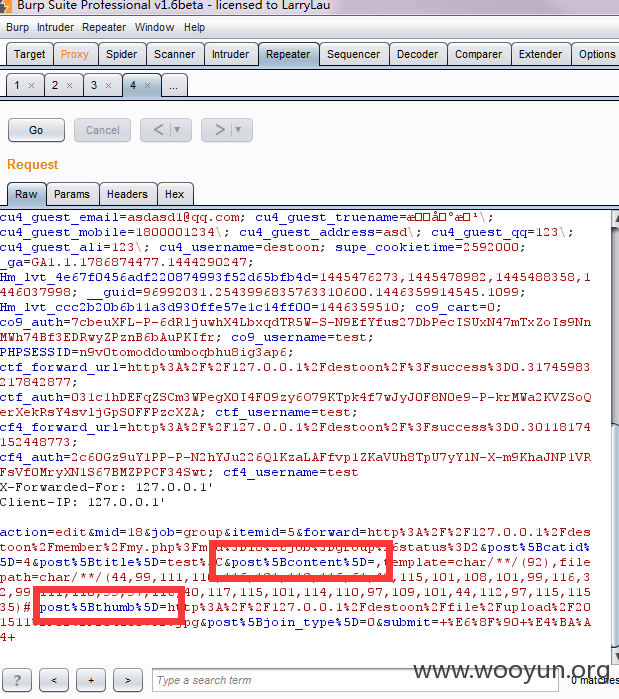Screen dimensions: 619x699
Task: Click the Burp Suite application icon
Action: pyautogui.click(x=5, y=6)
